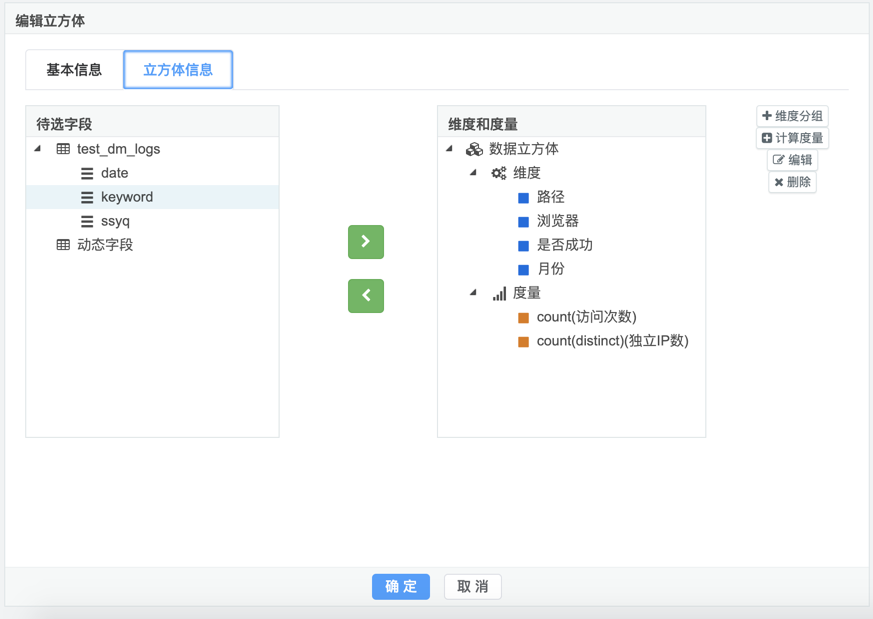Open the 立方体信息 tab
Screen dimensions: 873x619
click(x=178, y=70)
